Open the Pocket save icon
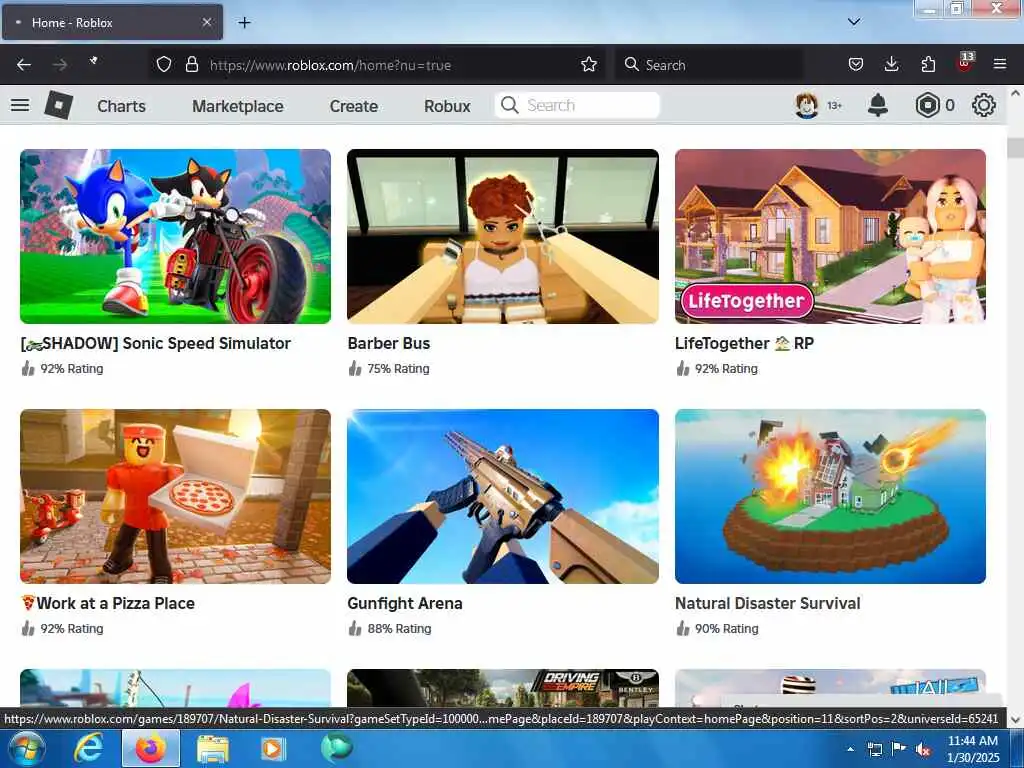 tap(856, 65)
